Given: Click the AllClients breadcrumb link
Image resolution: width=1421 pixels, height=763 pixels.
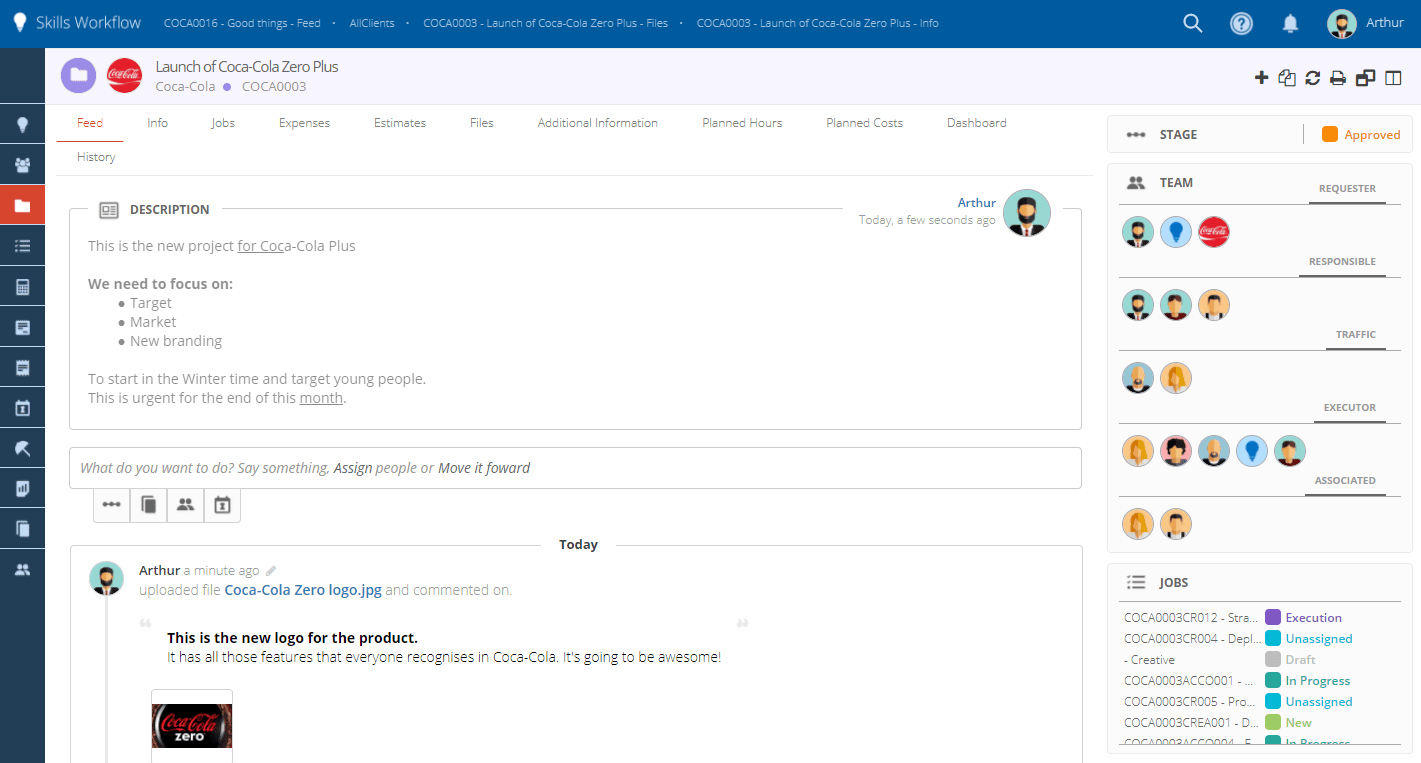Looking at the screenshot, I should click(x=372, y=23).
